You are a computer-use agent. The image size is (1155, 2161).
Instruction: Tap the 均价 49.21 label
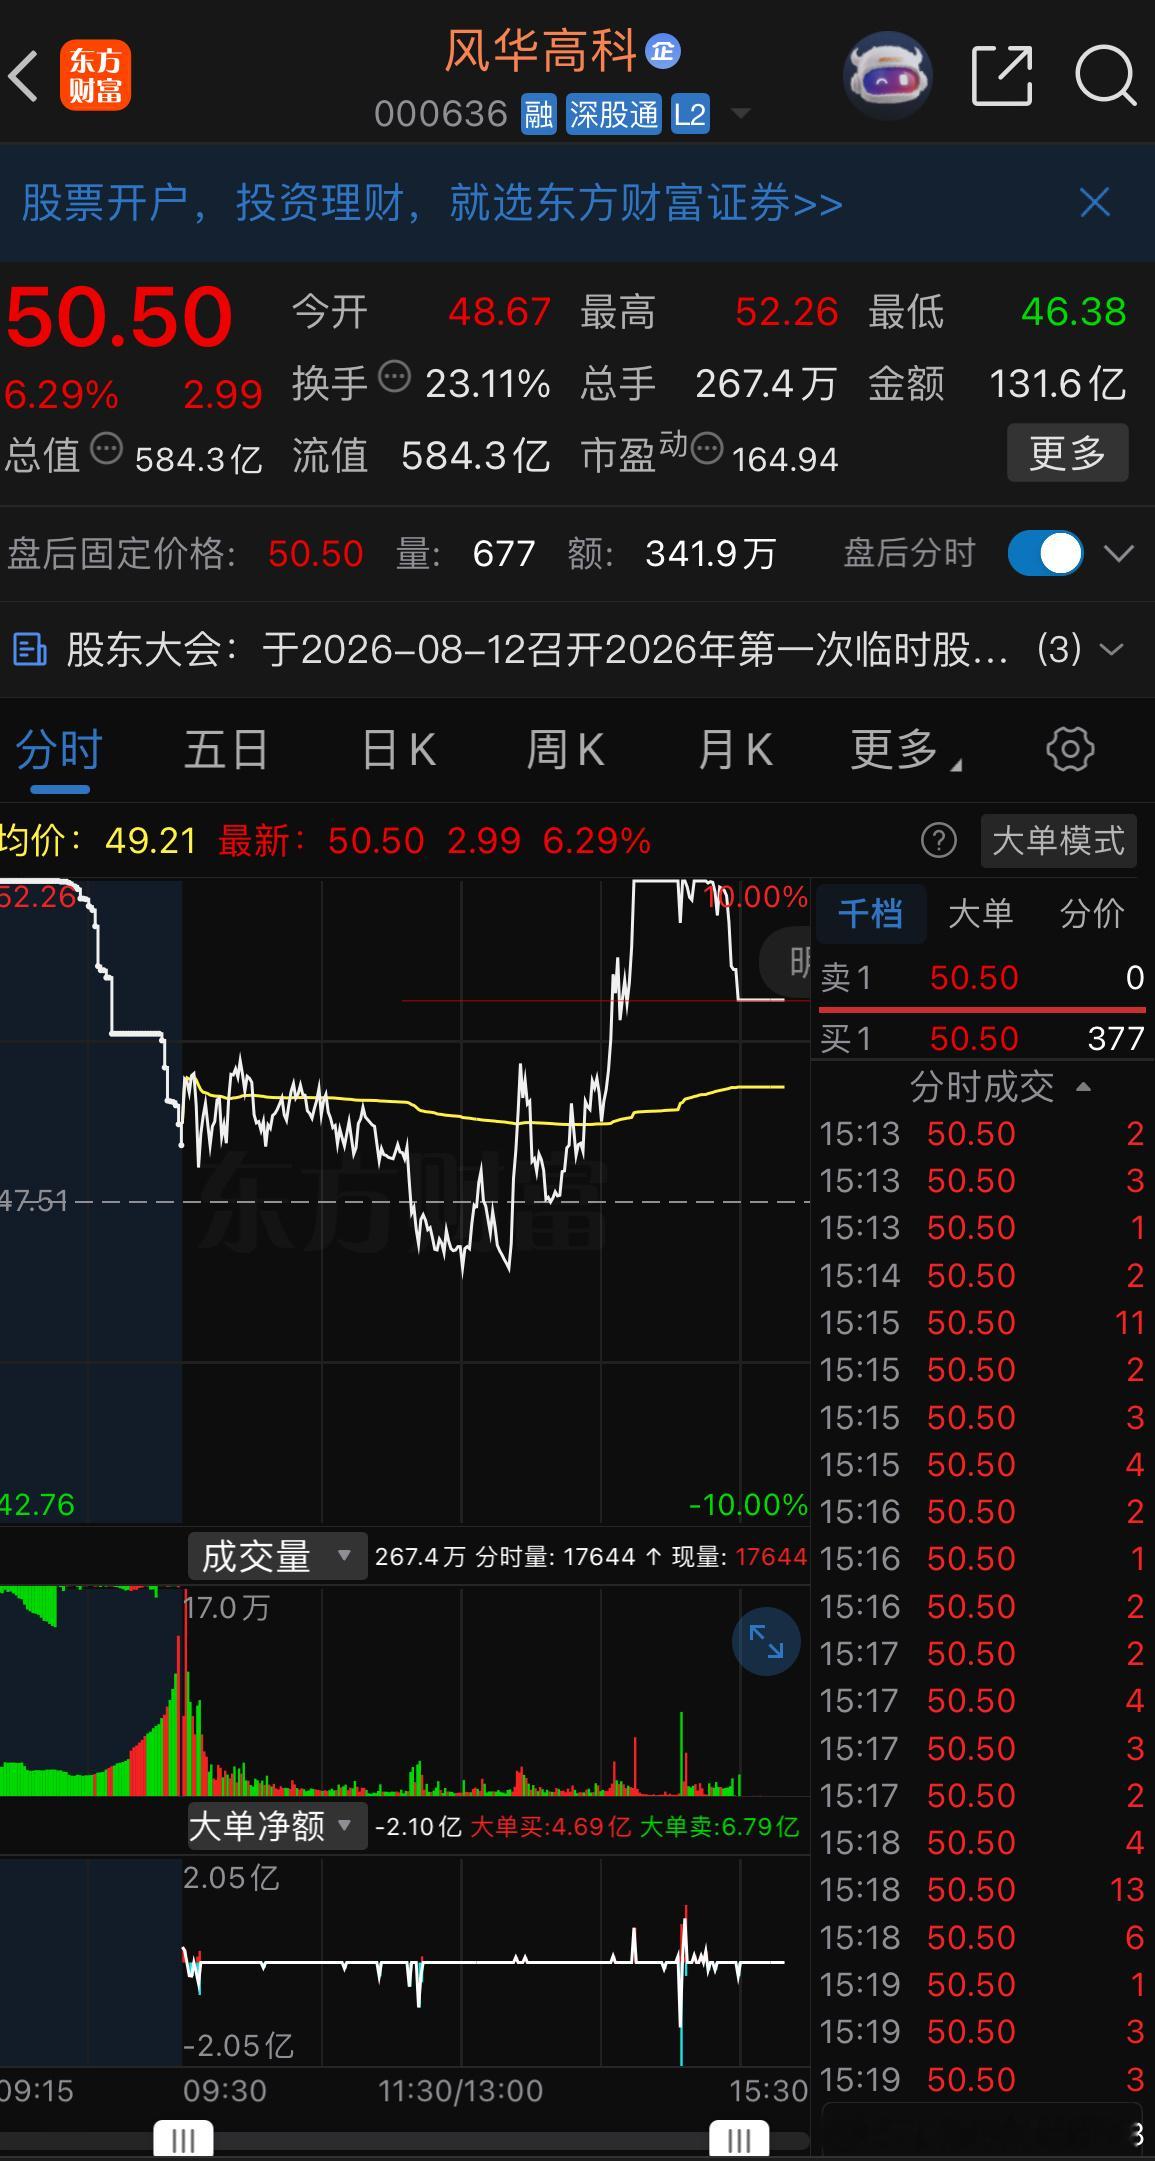click(x=98, y=841)
